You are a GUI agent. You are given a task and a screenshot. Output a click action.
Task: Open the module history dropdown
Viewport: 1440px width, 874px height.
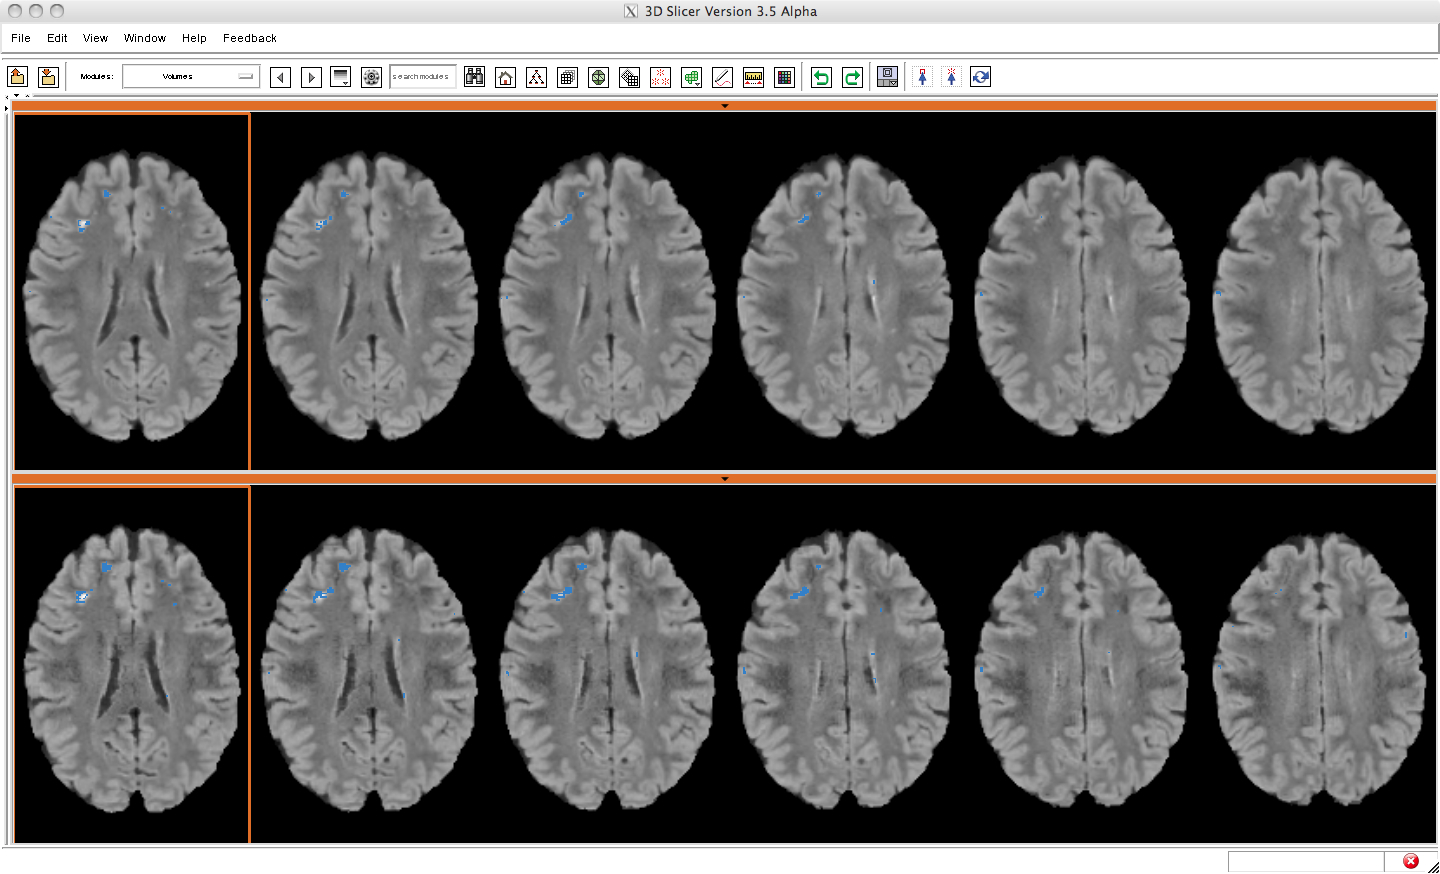point(341,77)
